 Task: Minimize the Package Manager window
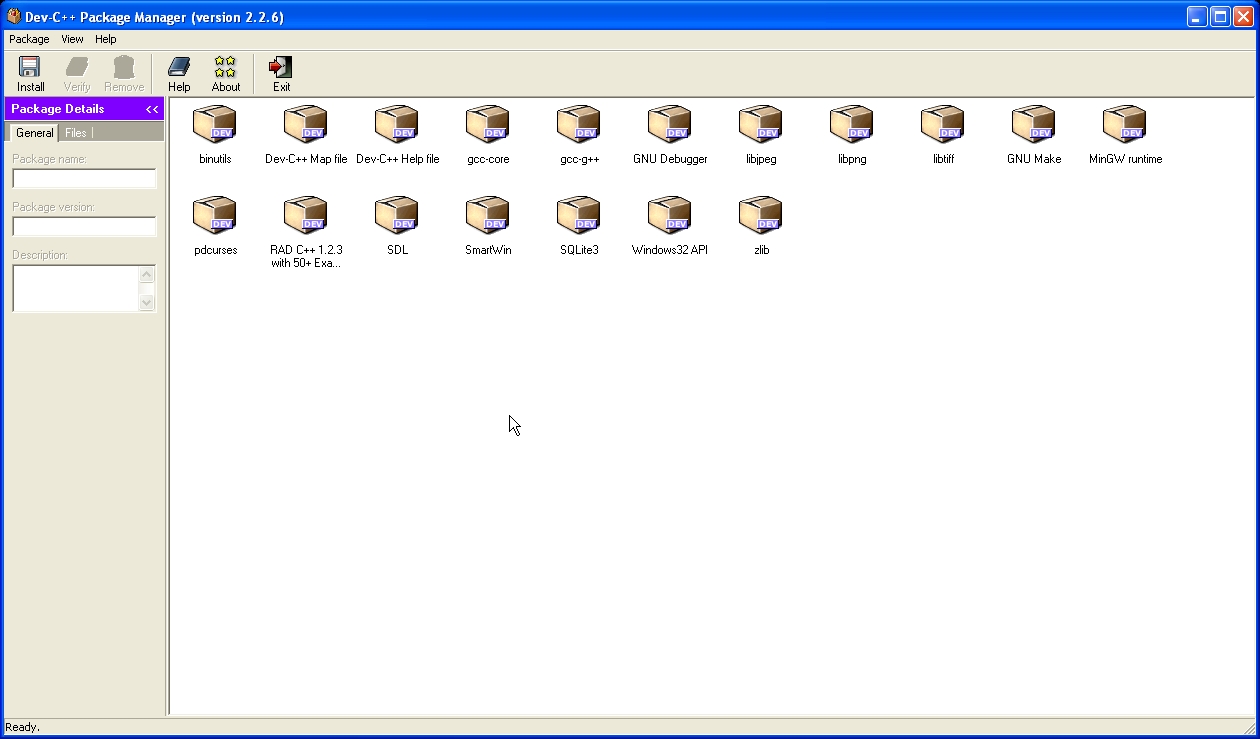click(1197, 16)
